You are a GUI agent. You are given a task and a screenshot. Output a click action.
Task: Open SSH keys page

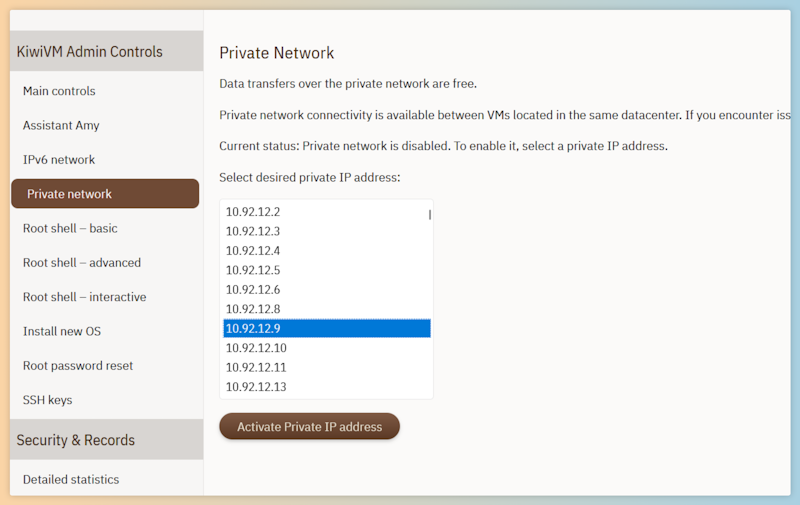47,400
